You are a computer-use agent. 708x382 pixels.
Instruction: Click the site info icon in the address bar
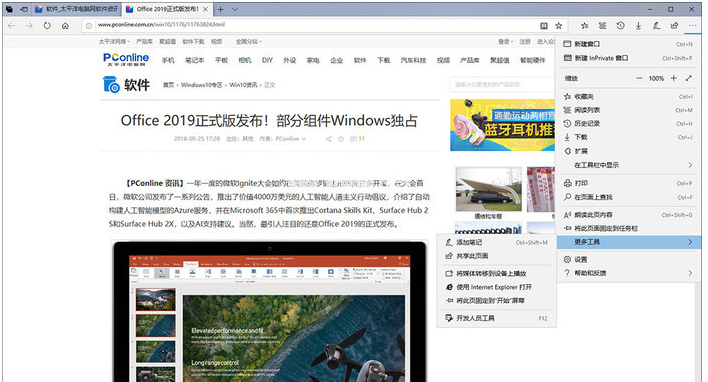[x=89, y=26]
